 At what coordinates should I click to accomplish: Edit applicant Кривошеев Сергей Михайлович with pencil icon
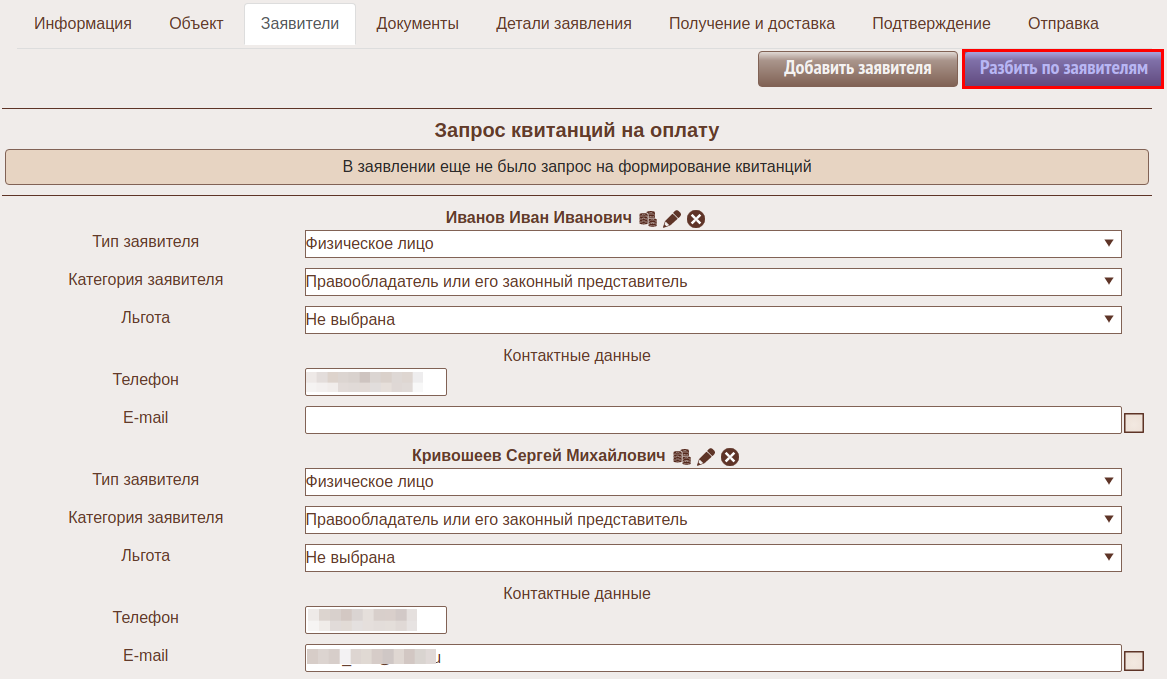coord(706,457)
